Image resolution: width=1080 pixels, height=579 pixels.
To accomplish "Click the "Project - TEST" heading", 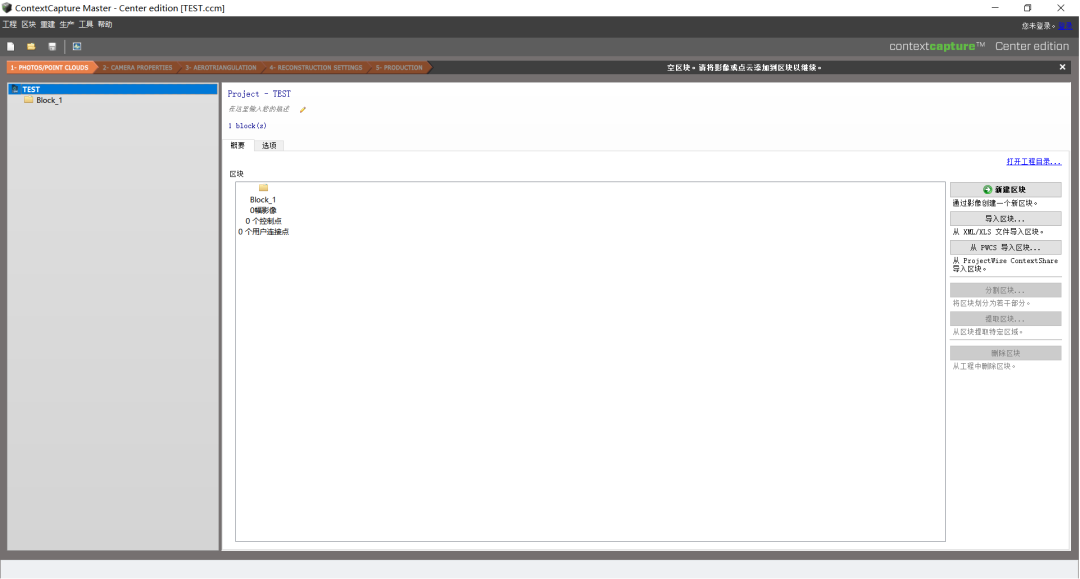I will (260, 94).
